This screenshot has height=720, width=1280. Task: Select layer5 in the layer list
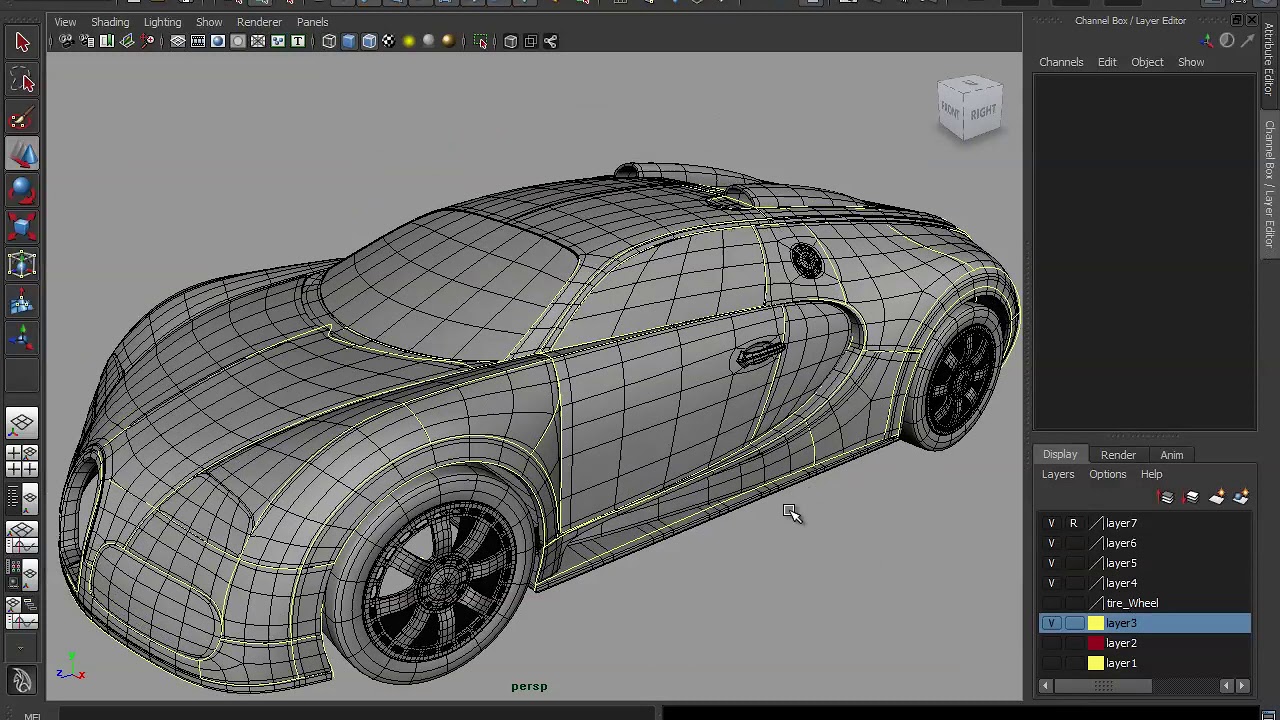click(x=1121, y=563)
